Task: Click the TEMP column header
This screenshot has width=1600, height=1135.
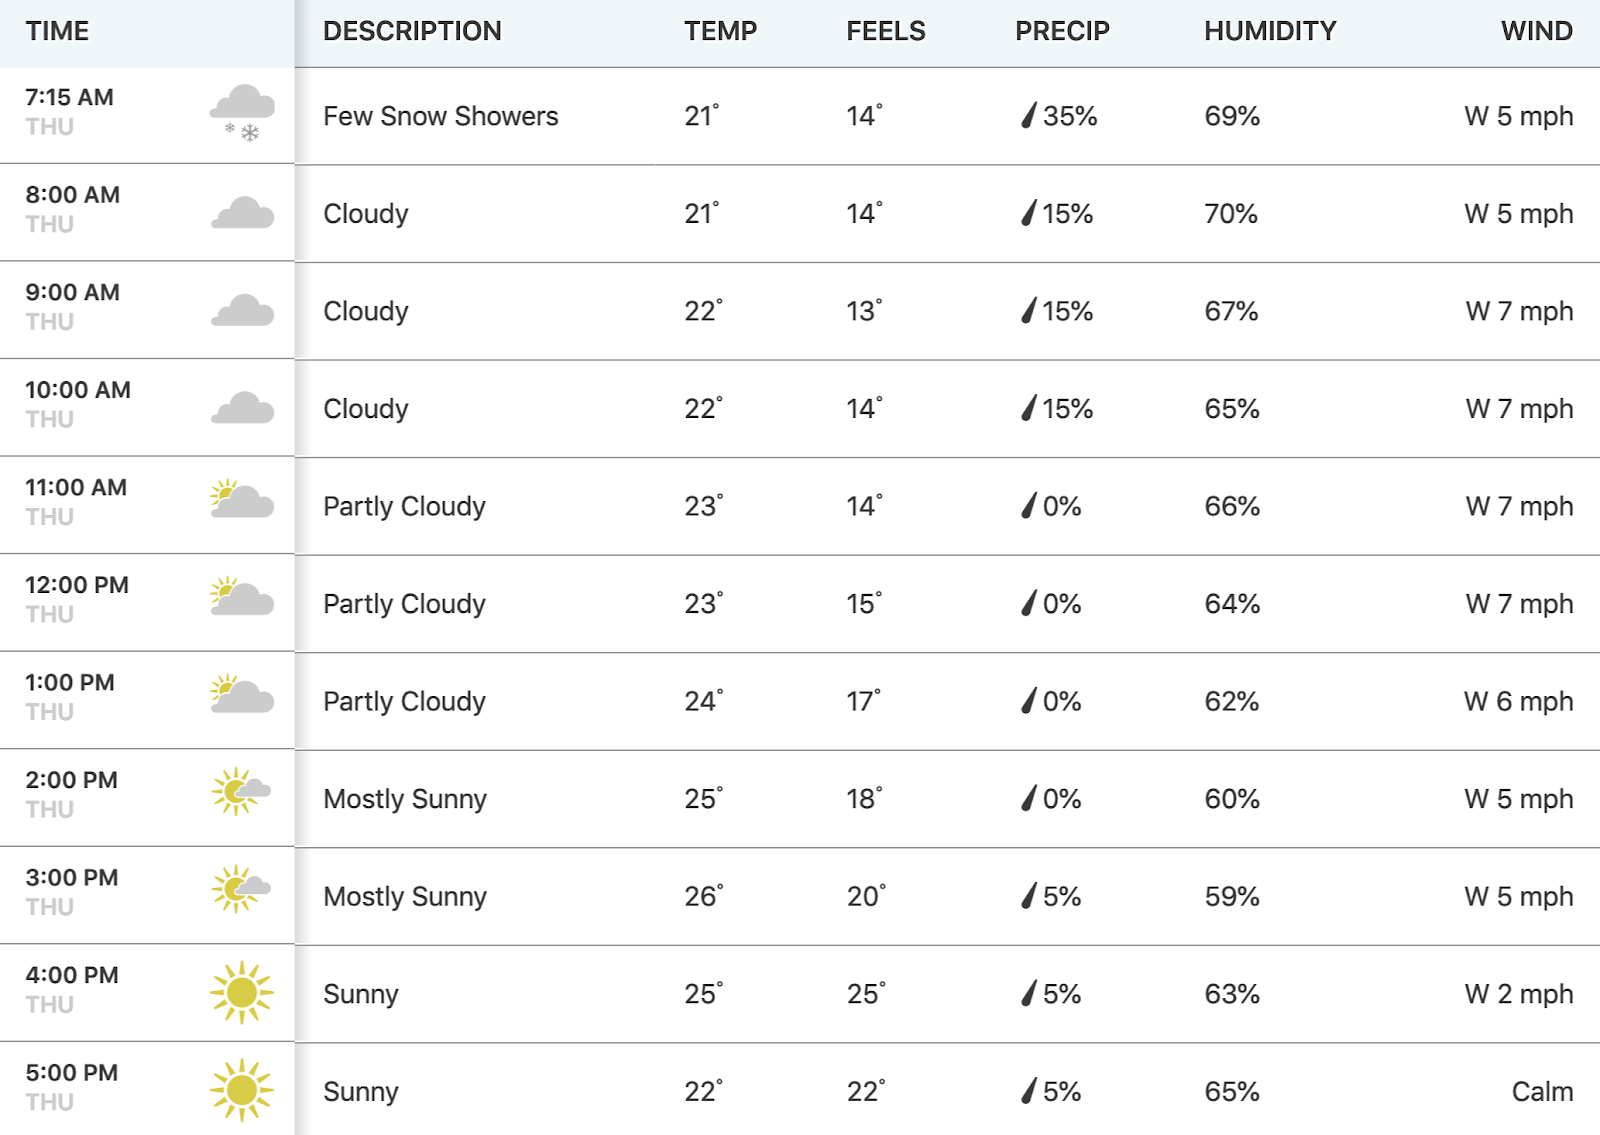Action: 720,31
